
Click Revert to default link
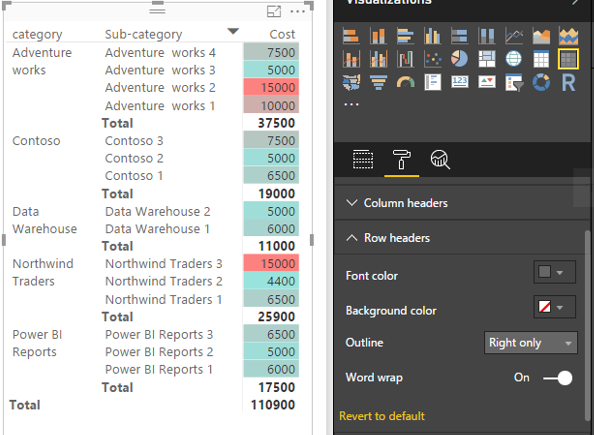382,416
